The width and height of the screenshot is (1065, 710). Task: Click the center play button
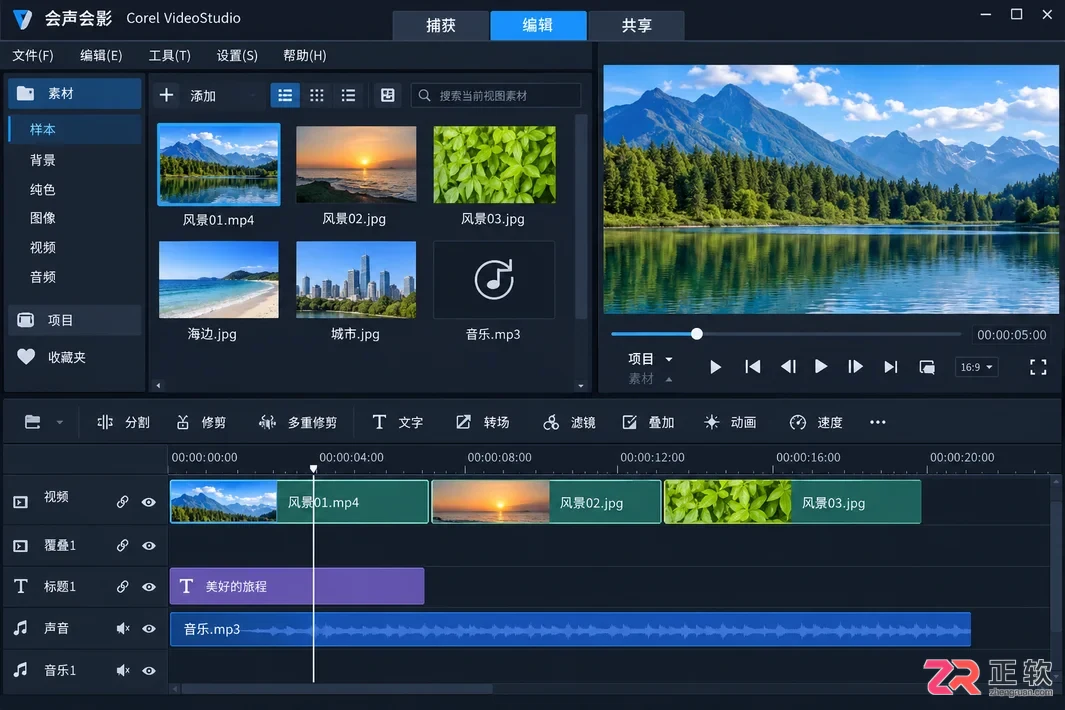(x=820, y=367)
